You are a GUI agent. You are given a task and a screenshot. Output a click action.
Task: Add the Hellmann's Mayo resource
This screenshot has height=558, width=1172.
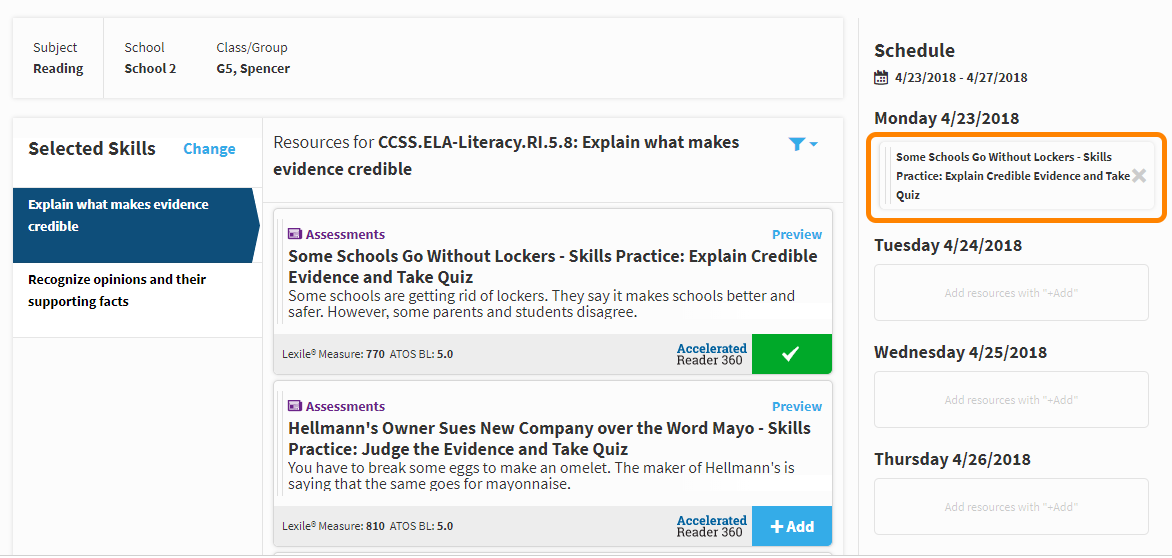coord(792,526)
